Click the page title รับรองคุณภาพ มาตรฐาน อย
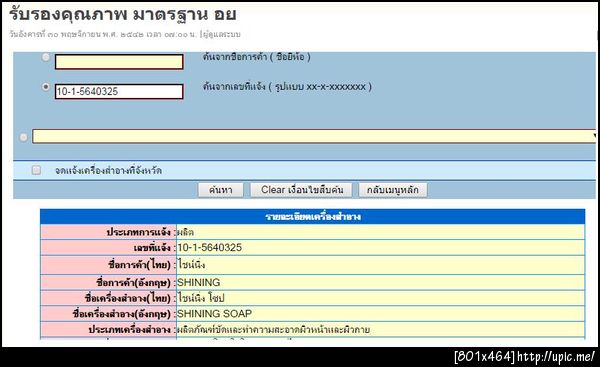The image size is (600, 367). [122, 15]
